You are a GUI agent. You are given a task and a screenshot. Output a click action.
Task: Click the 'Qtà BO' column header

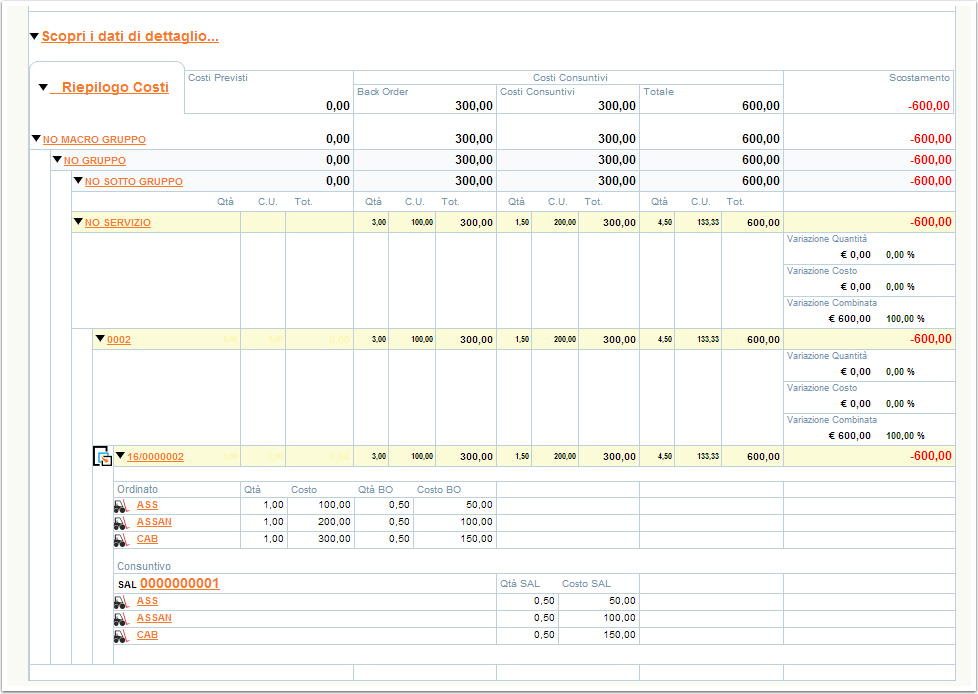click(x=375, y=489)
